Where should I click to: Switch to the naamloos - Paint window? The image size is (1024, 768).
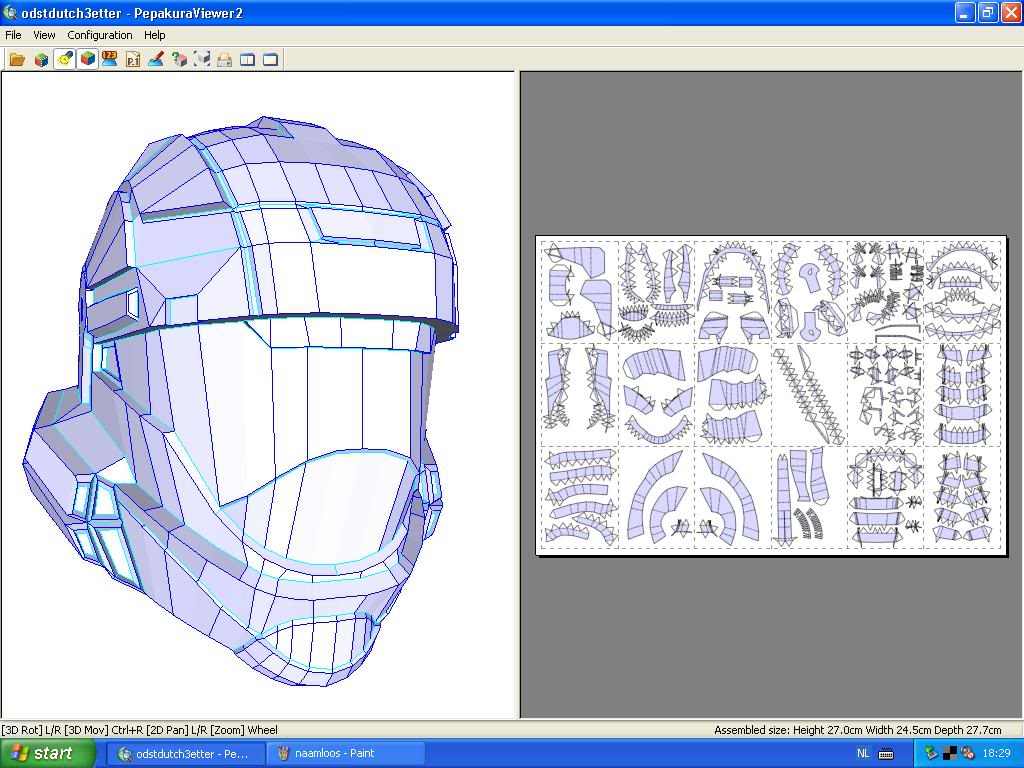pyautogui.click(x=345, y=754)
